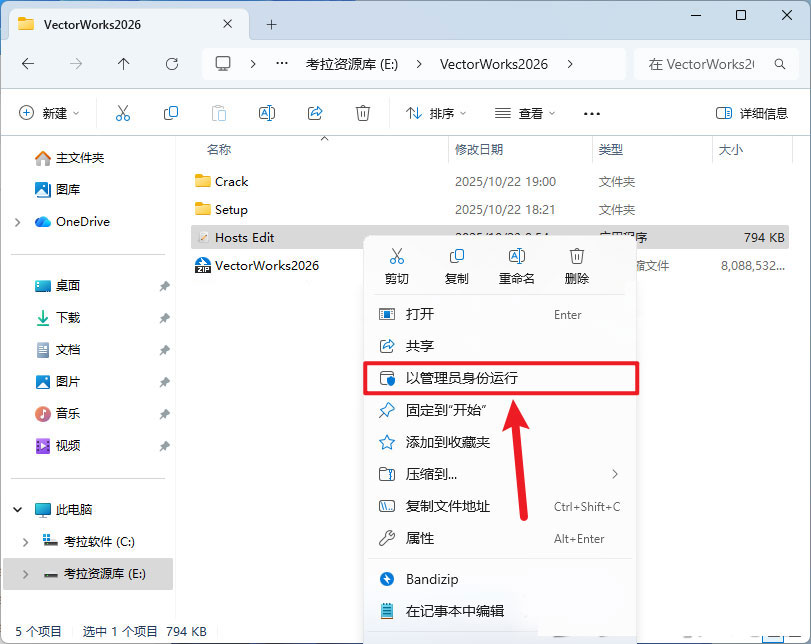Go back with the left arrow
The width and height of the screenshot is (811, 644).
28,64
